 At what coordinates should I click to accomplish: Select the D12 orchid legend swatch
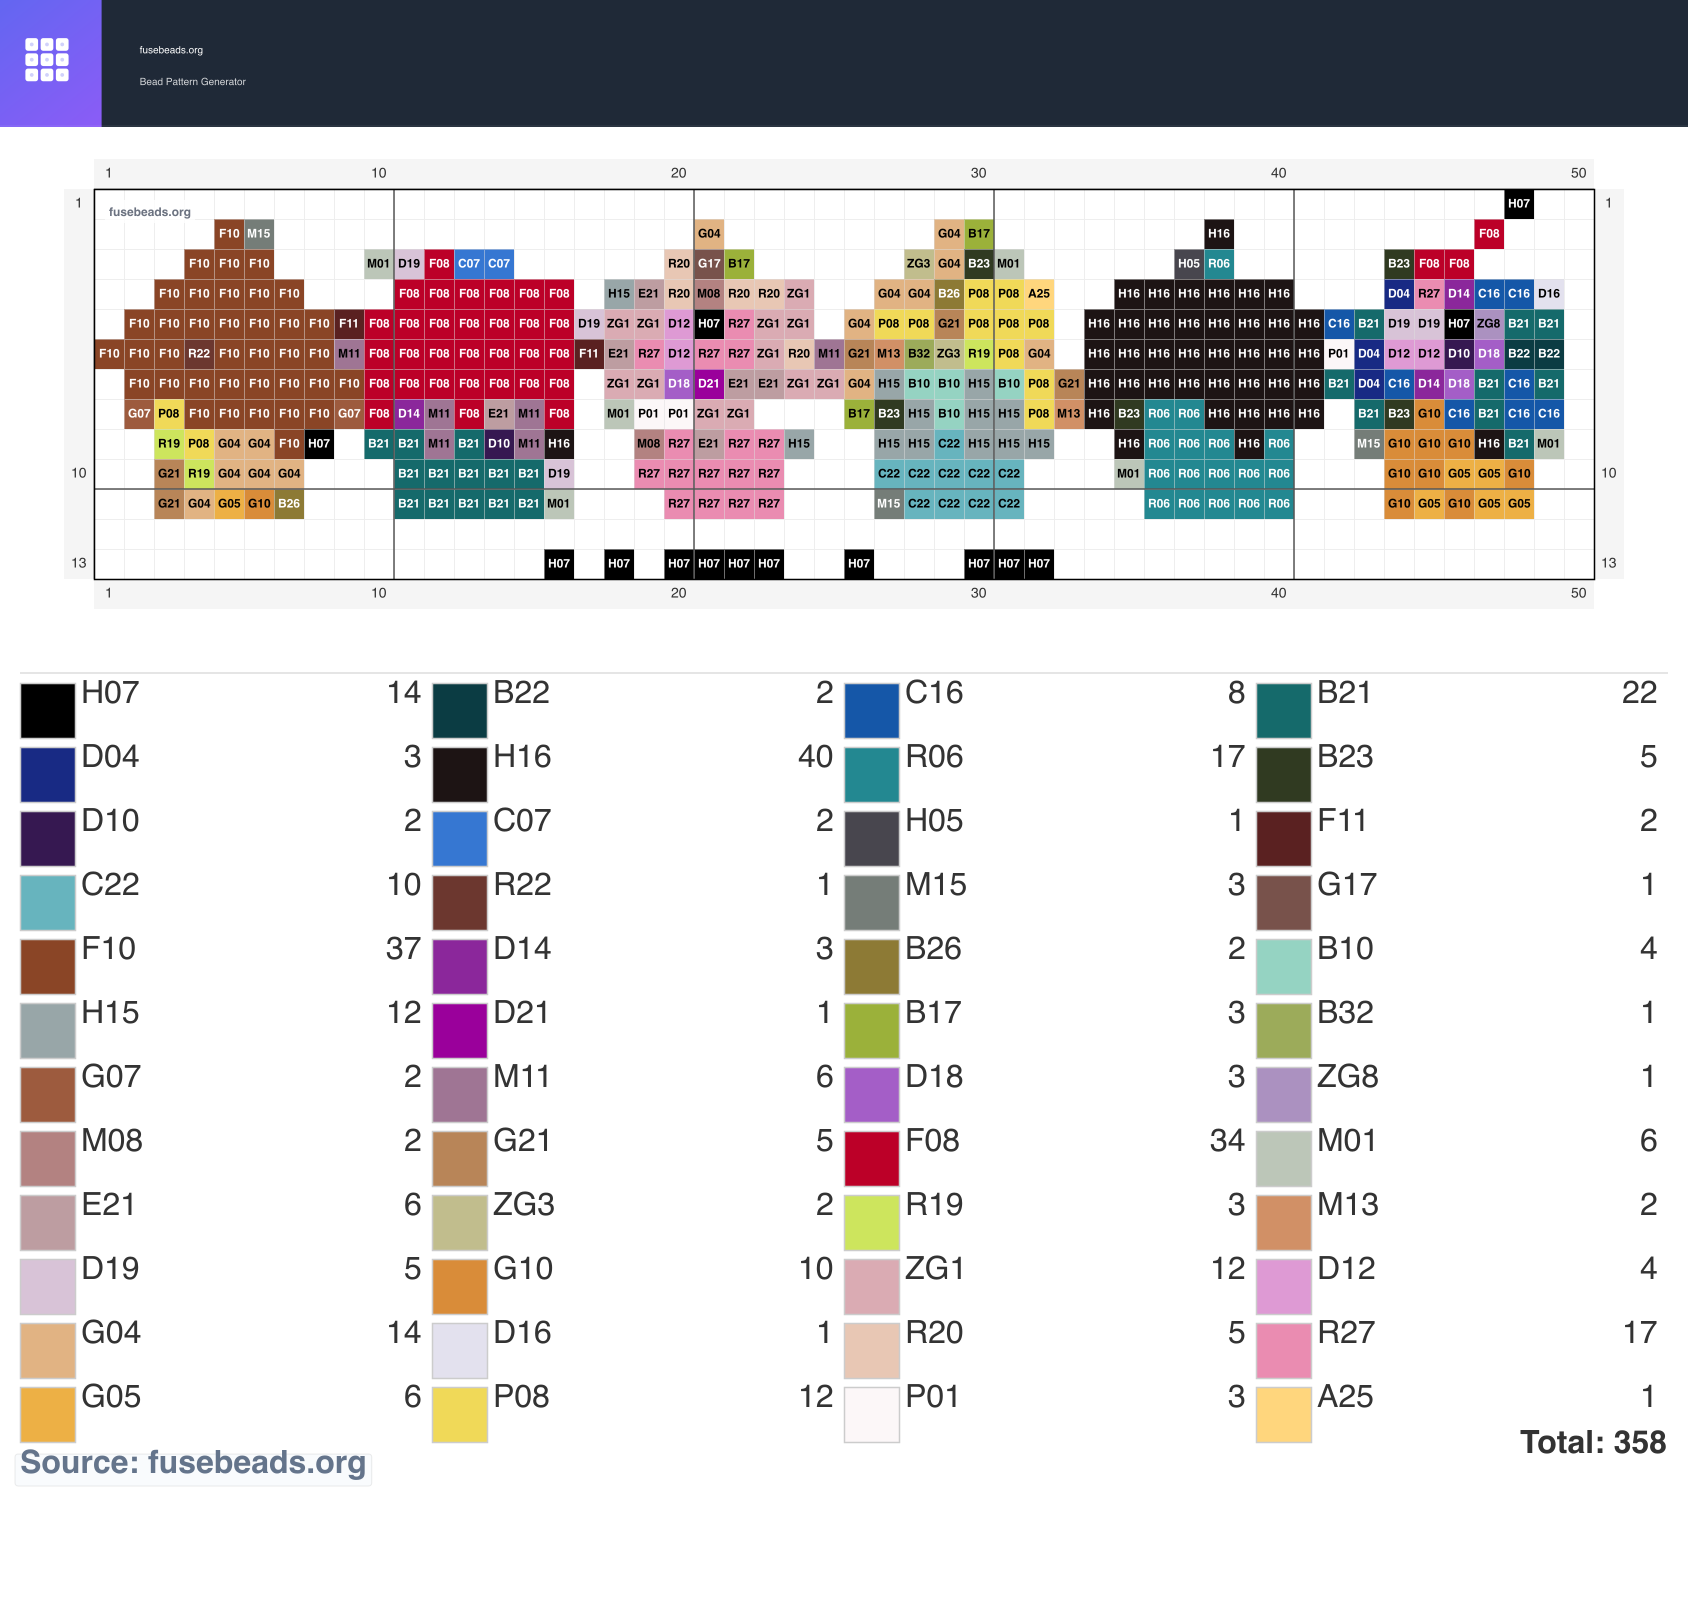[x=1284, y=1287]
